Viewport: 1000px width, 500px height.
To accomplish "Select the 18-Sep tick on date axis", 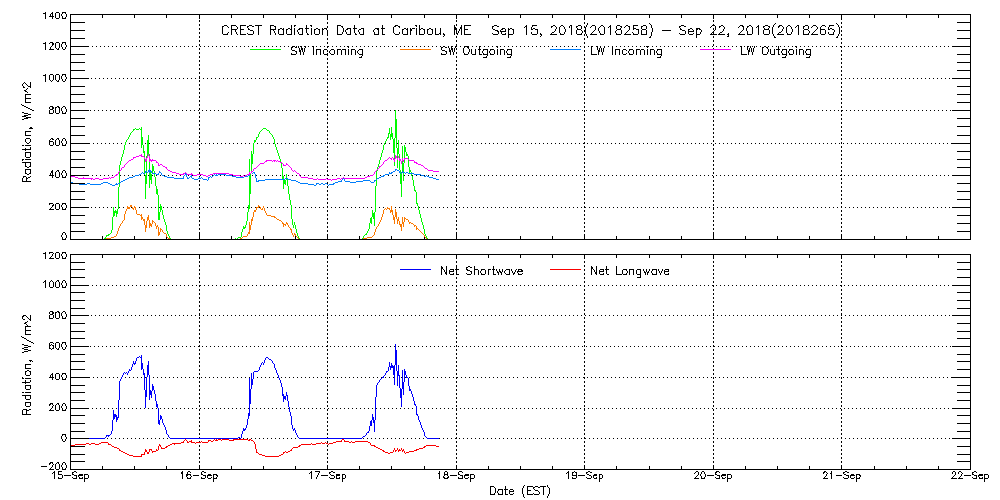I will point(456,477).
